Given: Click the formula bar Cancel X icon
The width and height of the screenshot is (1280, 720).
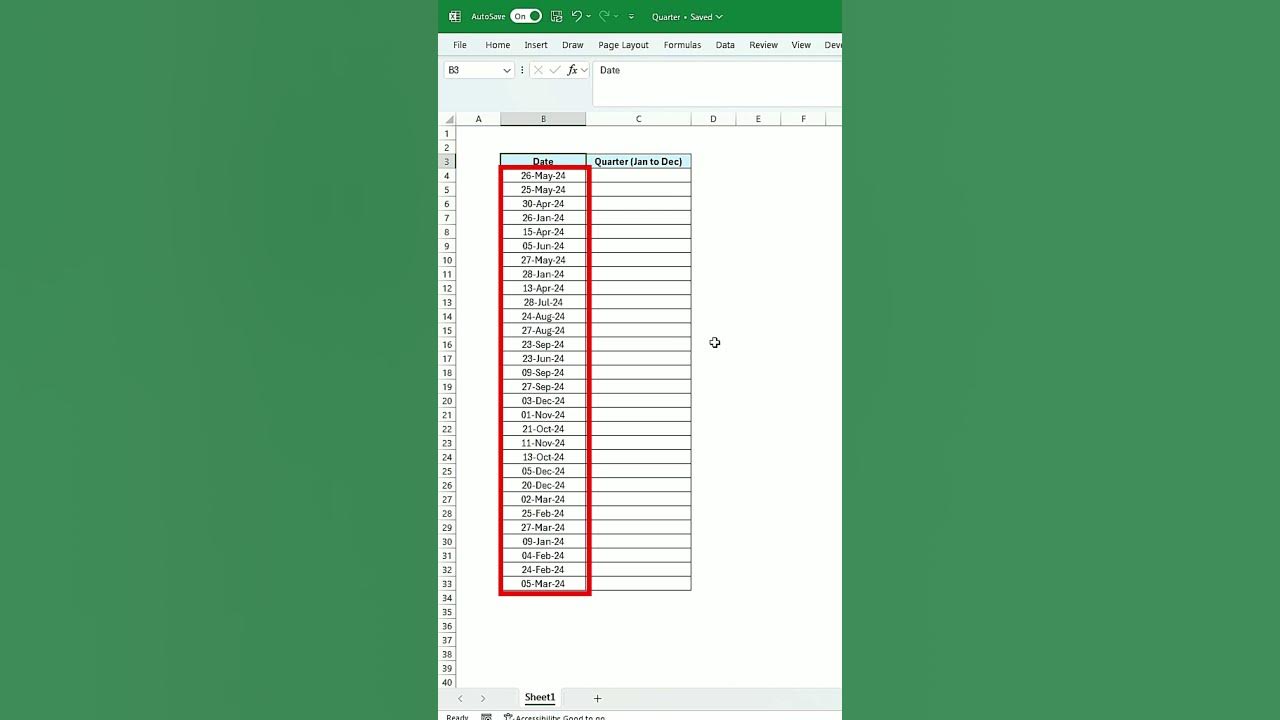Looking at the screenshot, I should [538, 70].
